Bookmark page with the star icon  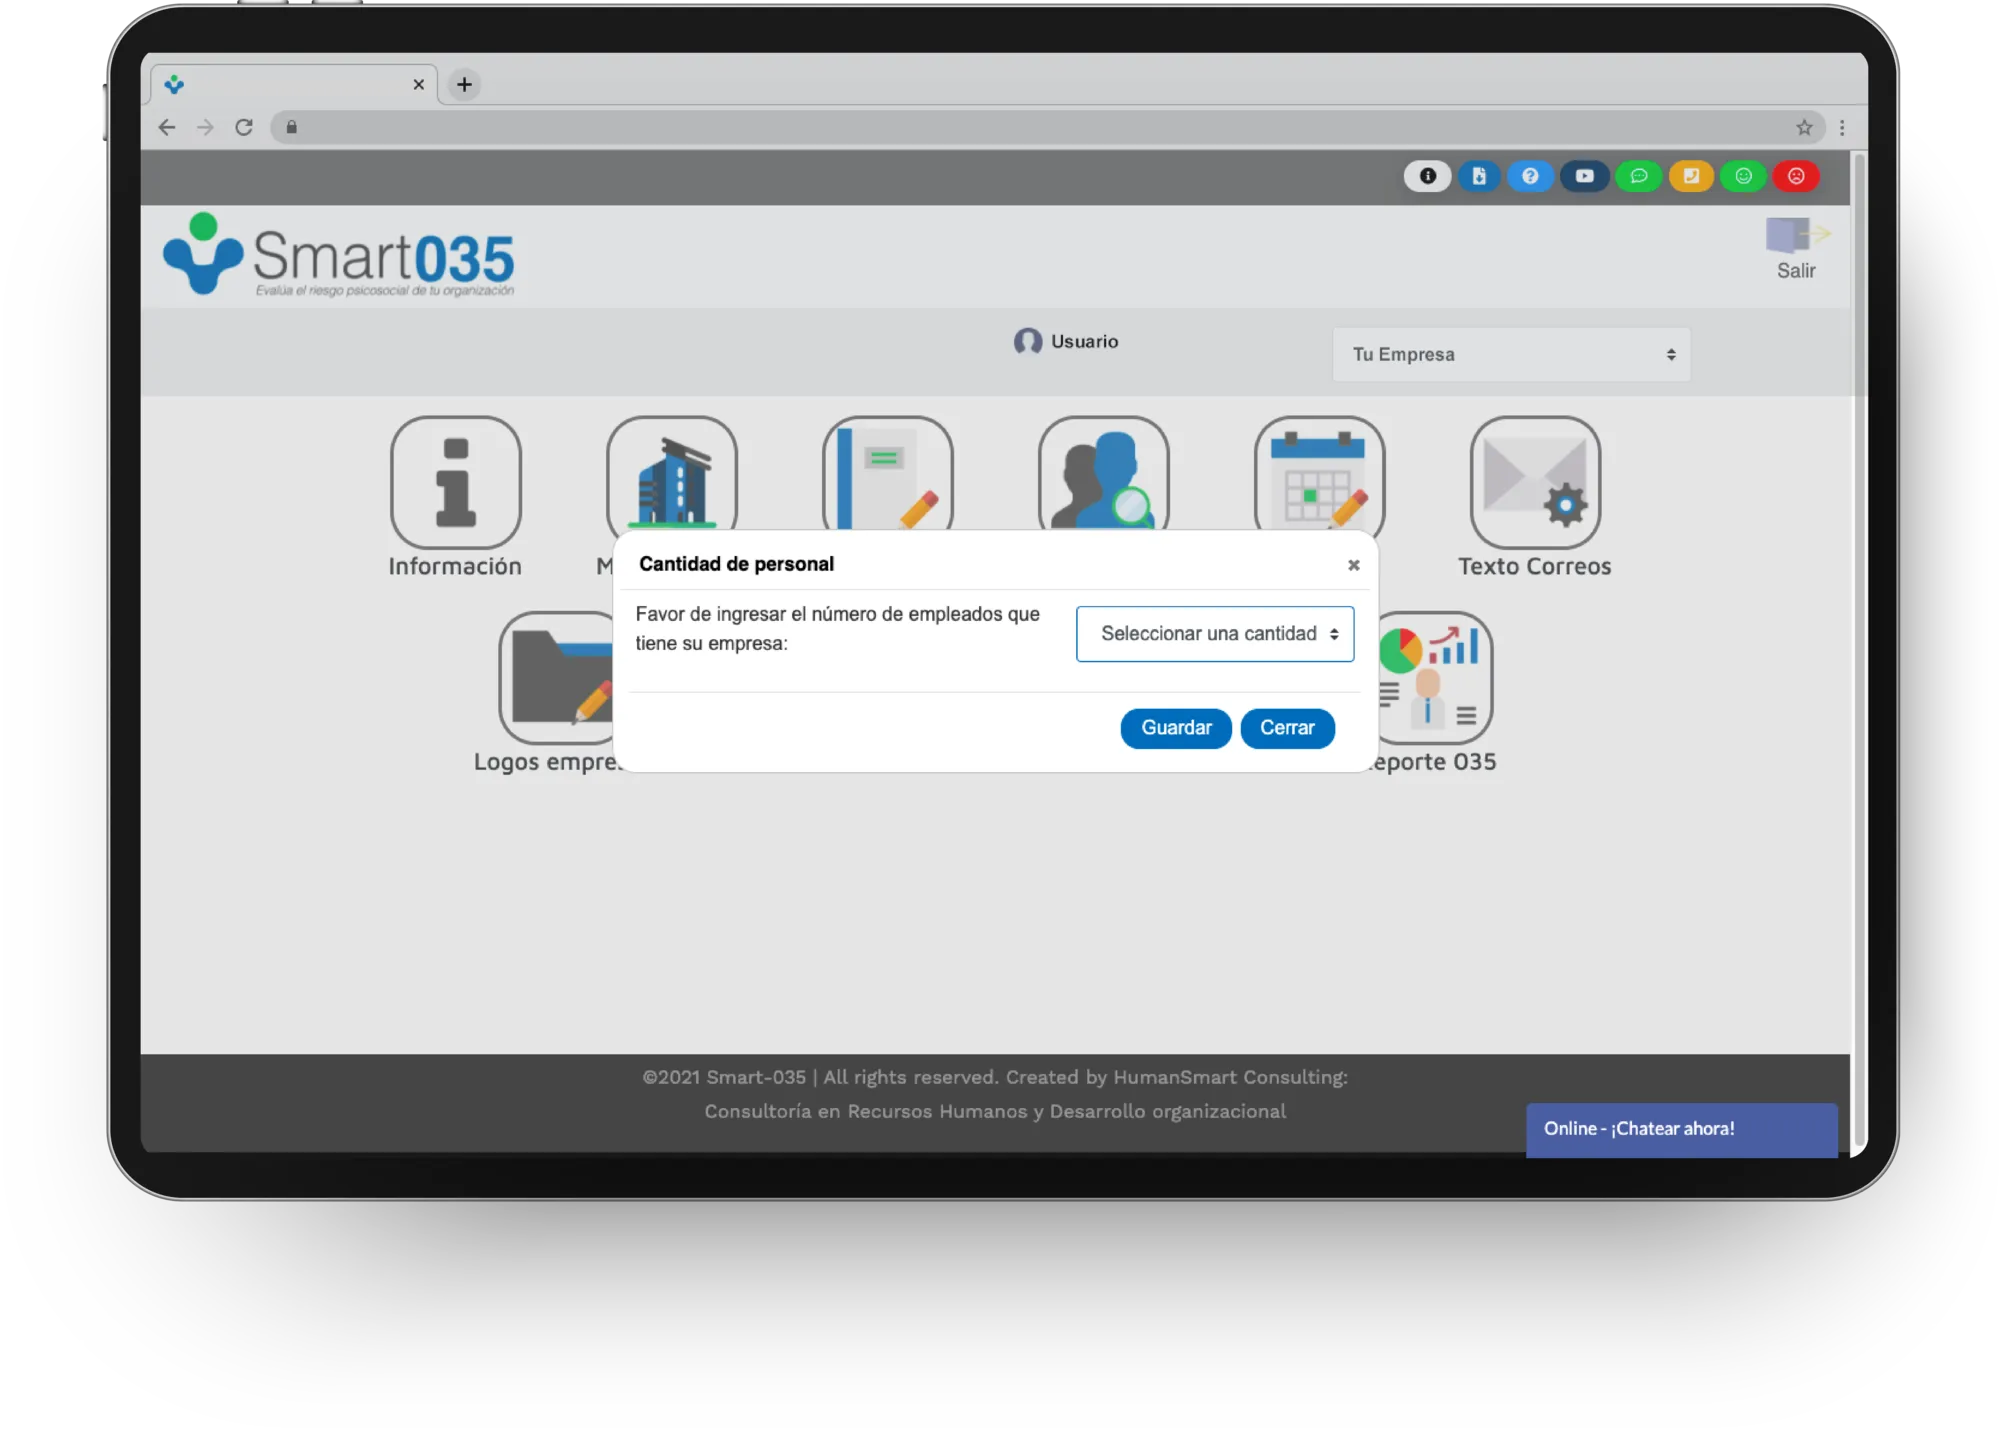tap(1804, 128)
